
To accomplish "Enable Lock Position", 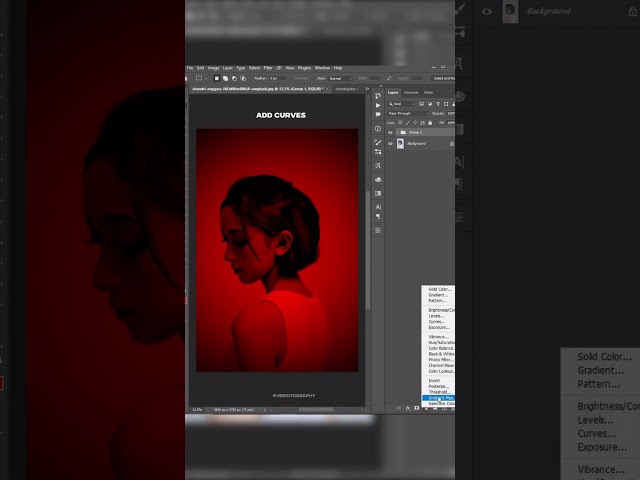I will click(x=415, y=123).
